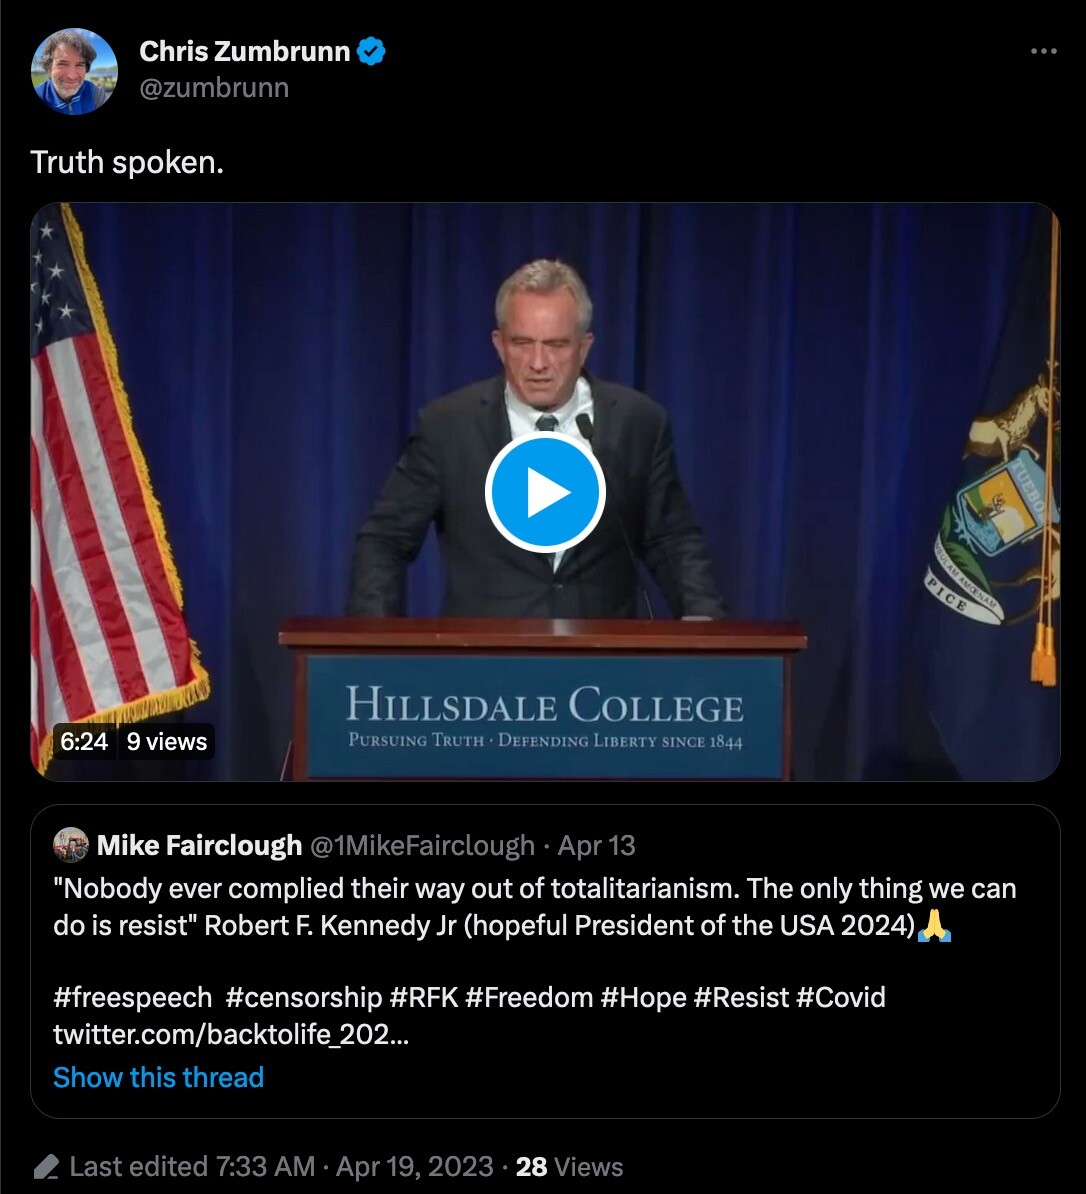Open the quoted tweet's Apr 13 date
This screenshot has height=1194, width=1086.
(597, 845)
